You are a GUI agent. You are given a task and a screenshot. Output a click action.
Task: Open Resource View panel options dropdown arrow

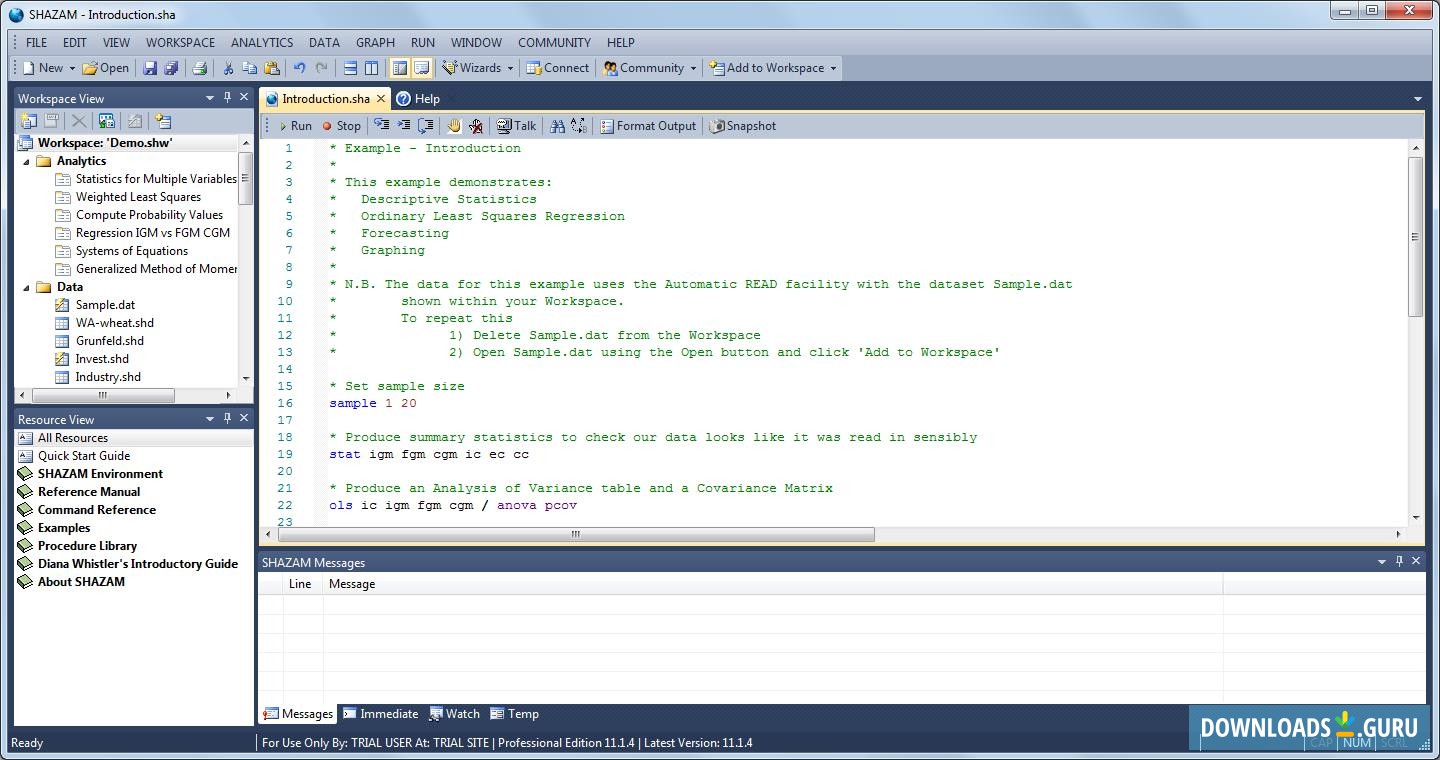coord(210,419)
